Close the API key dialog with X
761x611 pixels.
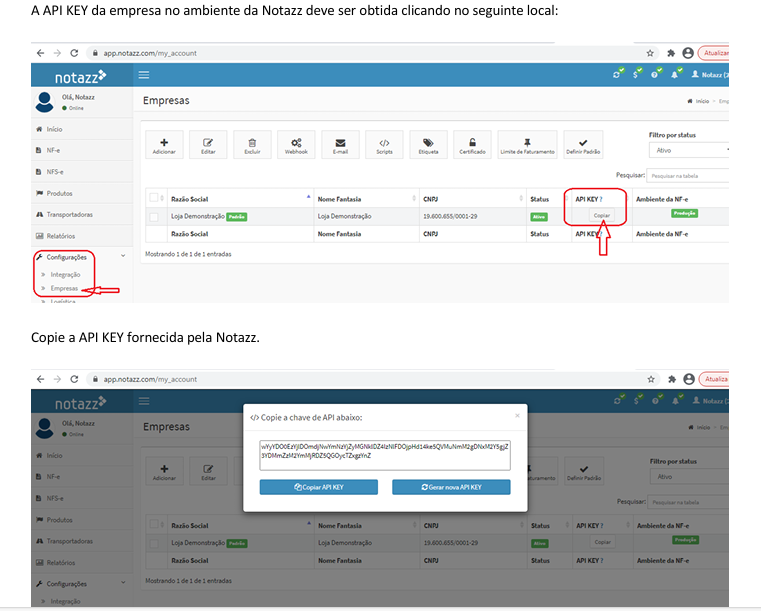(517, 415)
